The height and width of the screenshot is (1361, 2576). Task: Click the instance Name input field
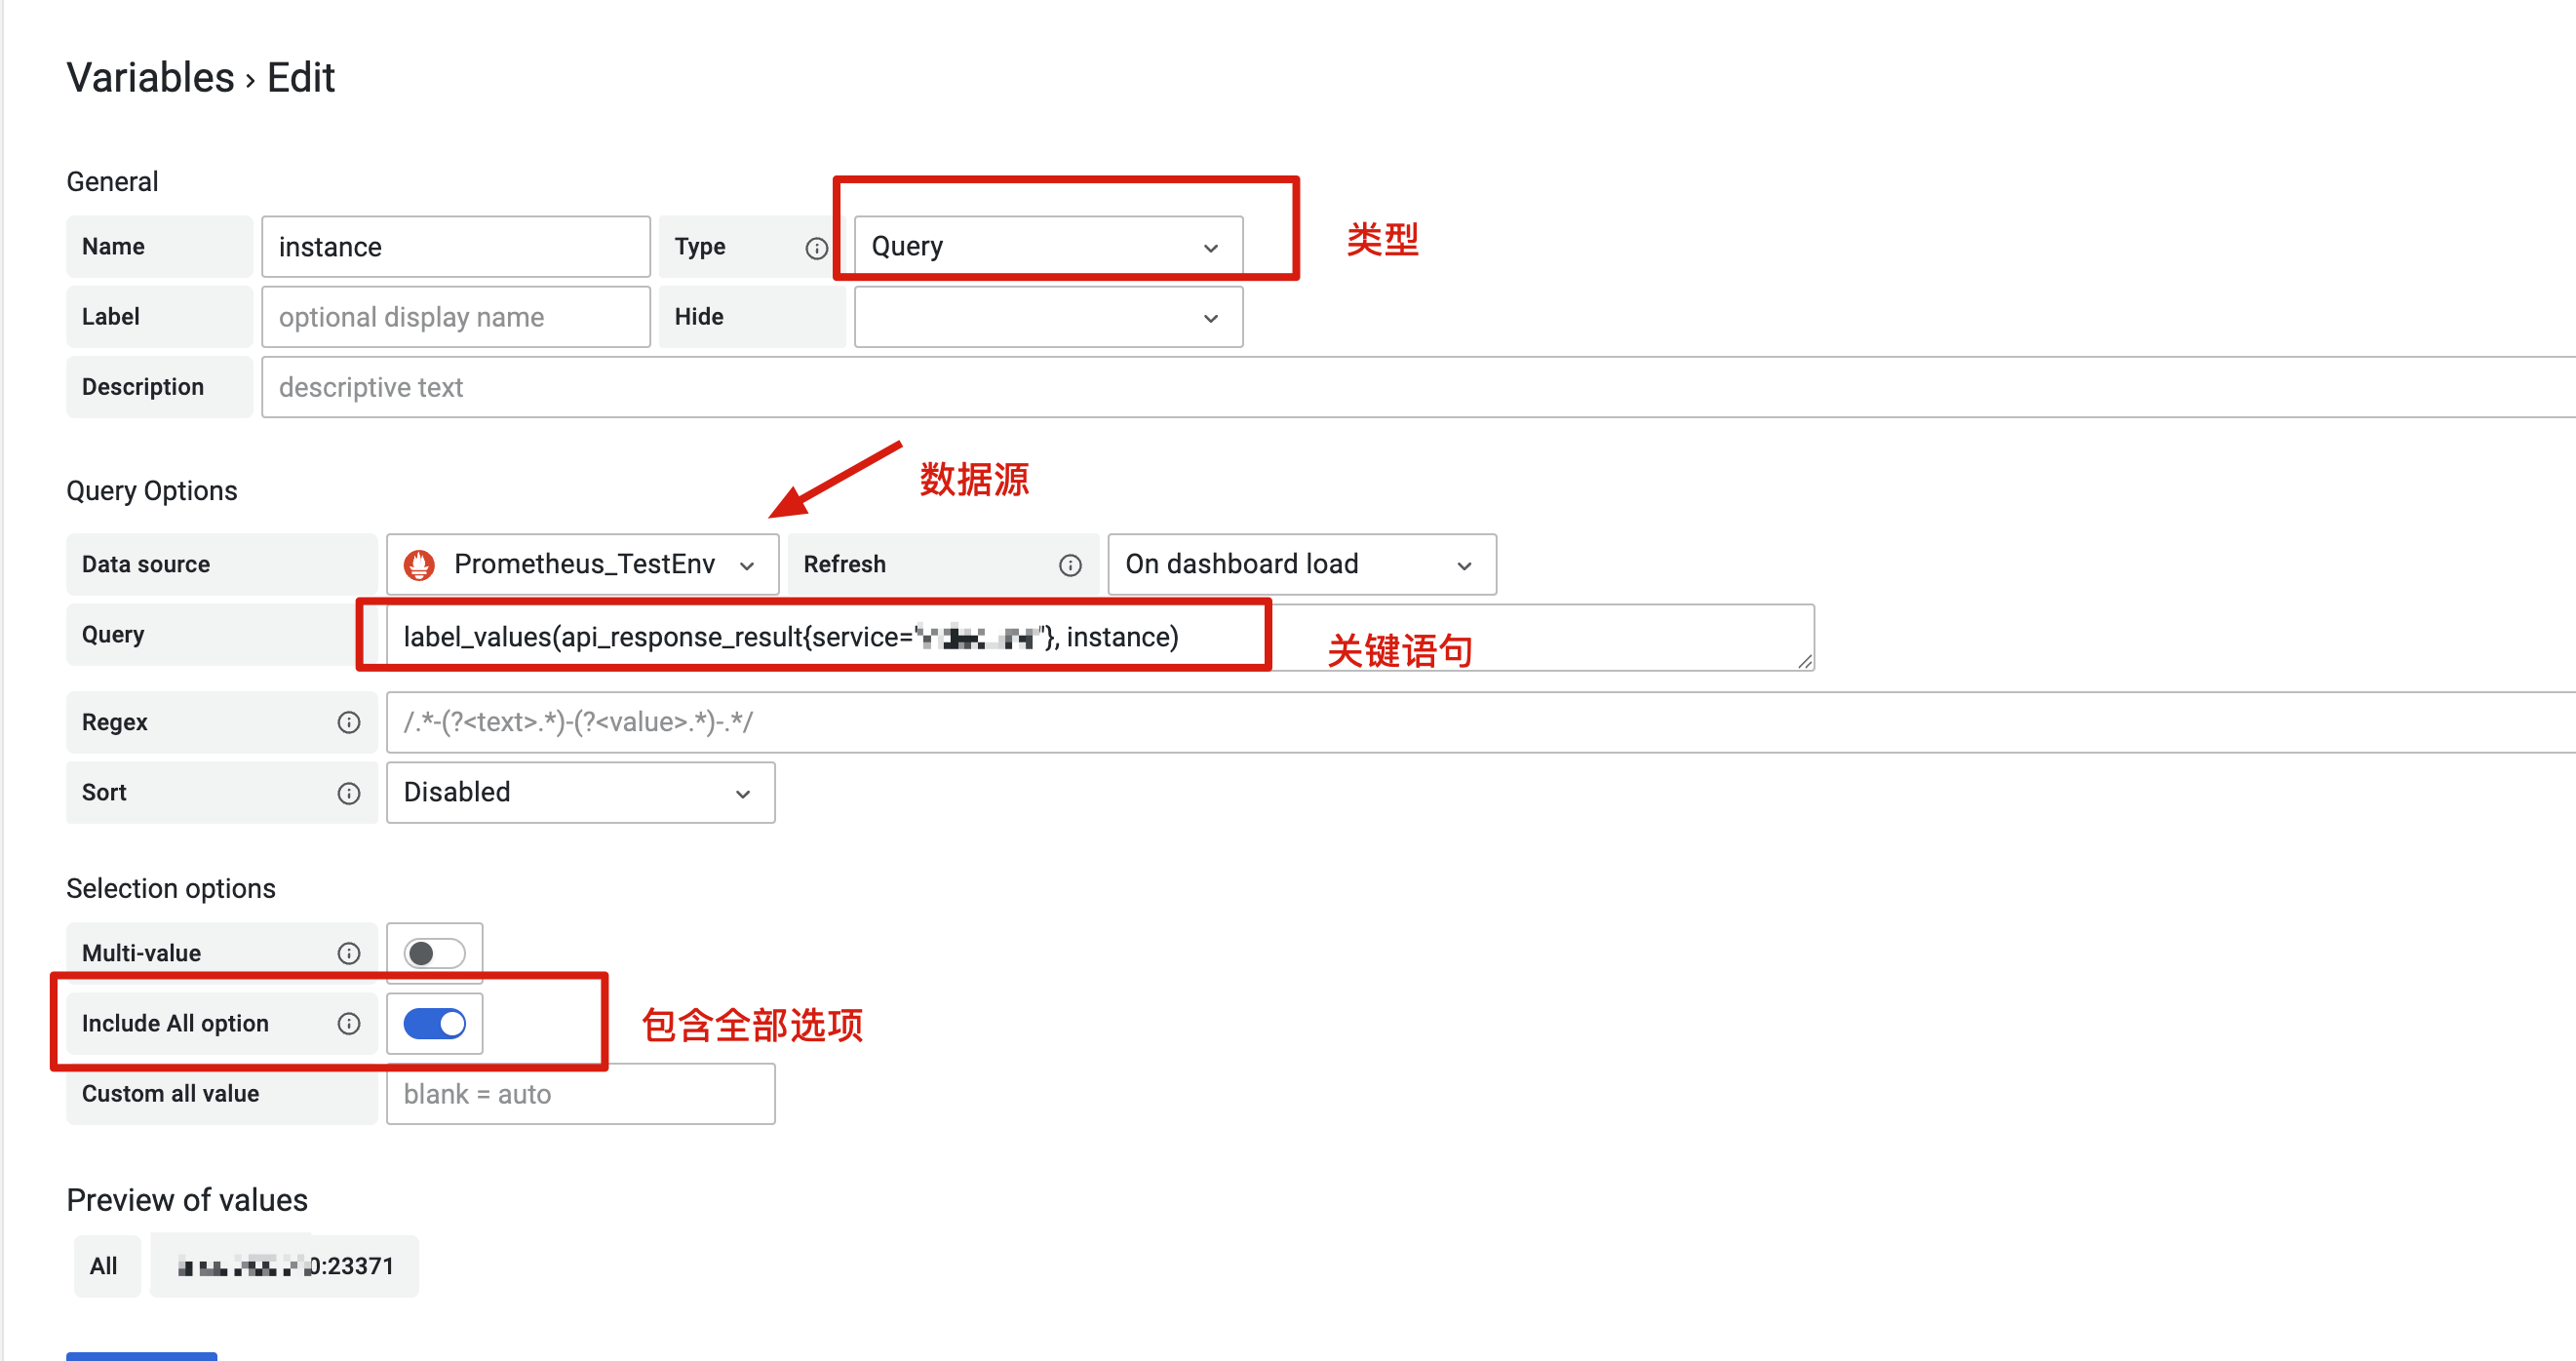pos(455,247)
